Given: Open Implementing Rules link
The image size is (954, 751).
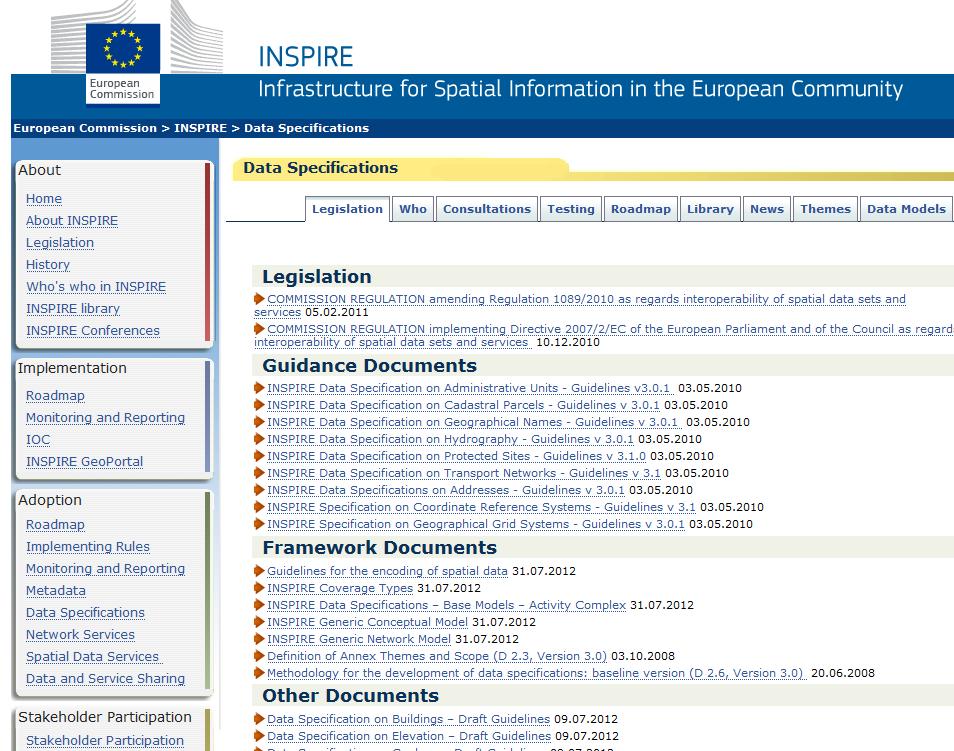Looking at the screenshot, I should [x=88, y=547].
